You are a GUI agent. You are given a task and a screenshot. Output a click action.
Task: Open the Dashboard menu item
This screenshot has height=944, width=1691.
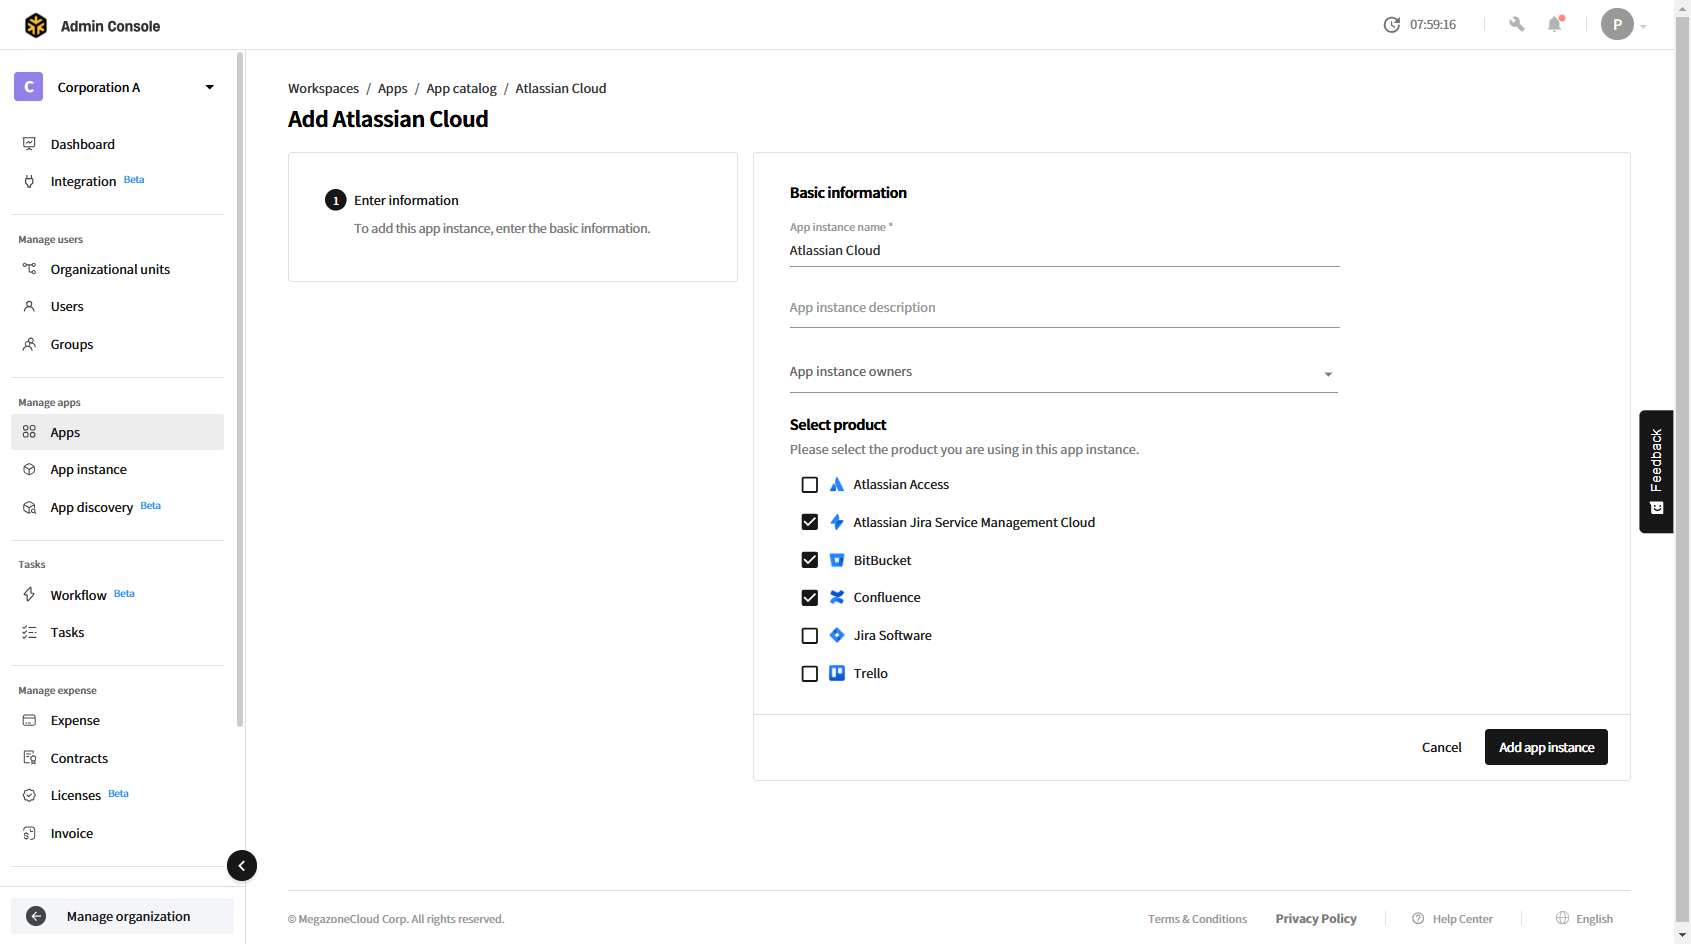pyautogui.click(x=117, y=144)
